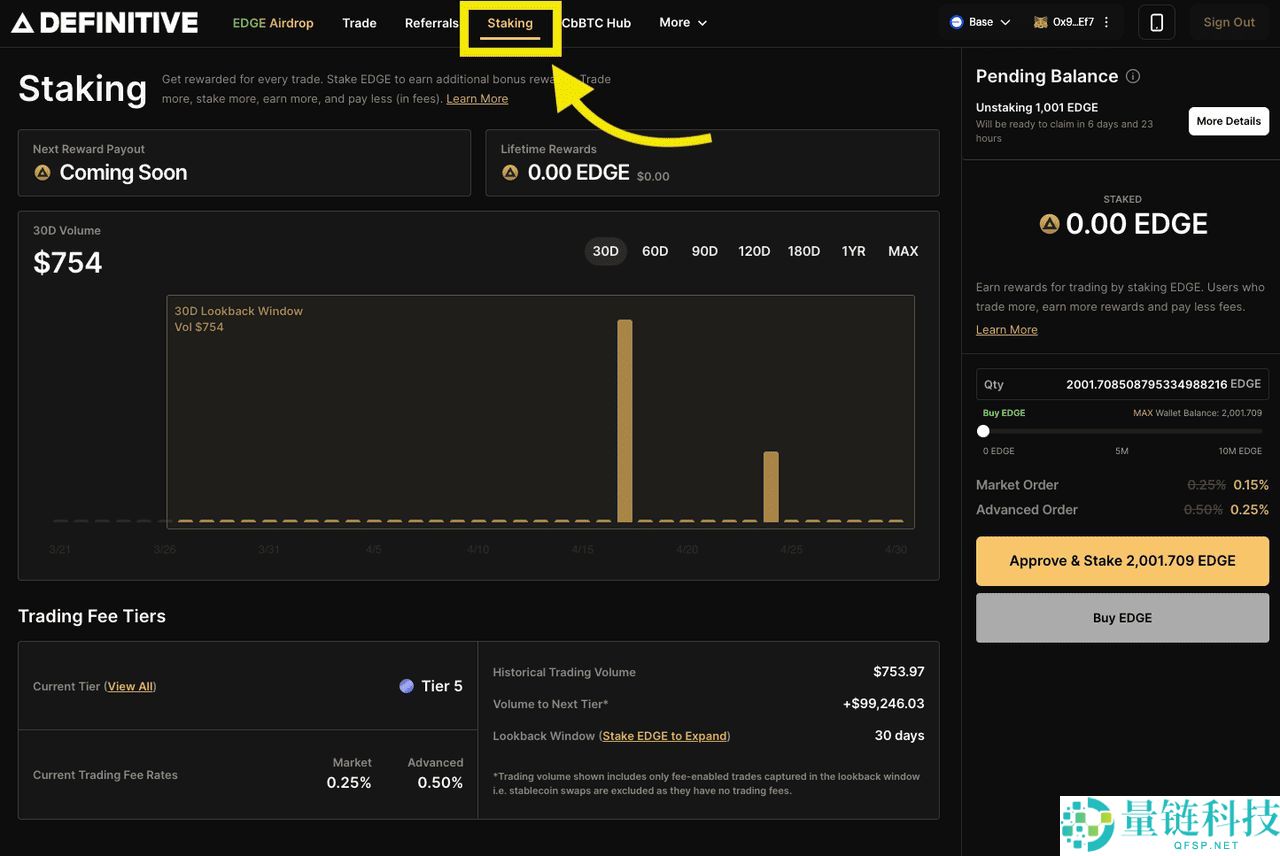Open the Stake EDGE to Expand link
The width and height of the screenshot is (1280, 856).
point(664,735)
